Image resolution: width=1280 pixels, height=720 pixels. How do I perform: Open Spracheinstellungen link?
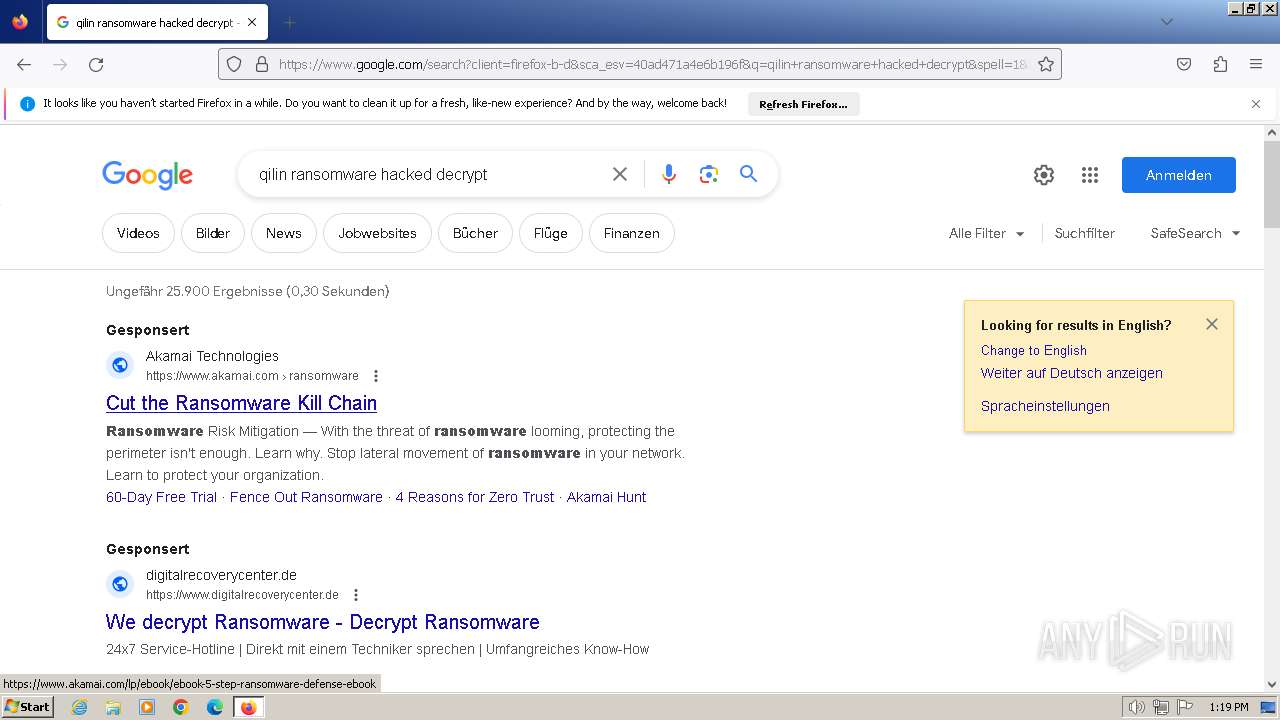1045,406
